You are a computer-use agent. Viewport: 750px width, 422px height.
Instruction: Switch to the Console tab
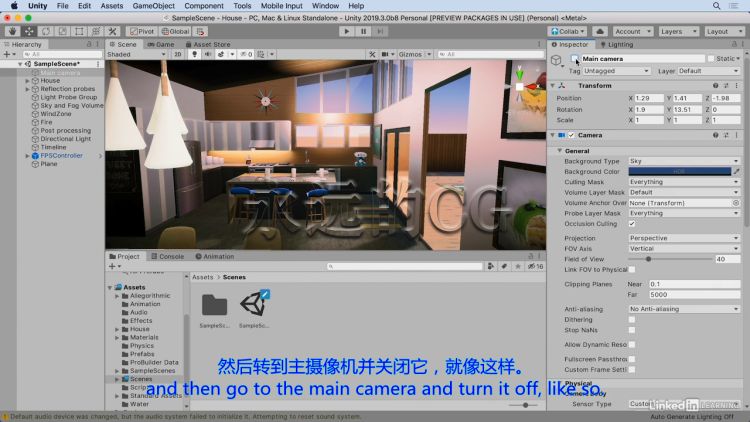168,256
